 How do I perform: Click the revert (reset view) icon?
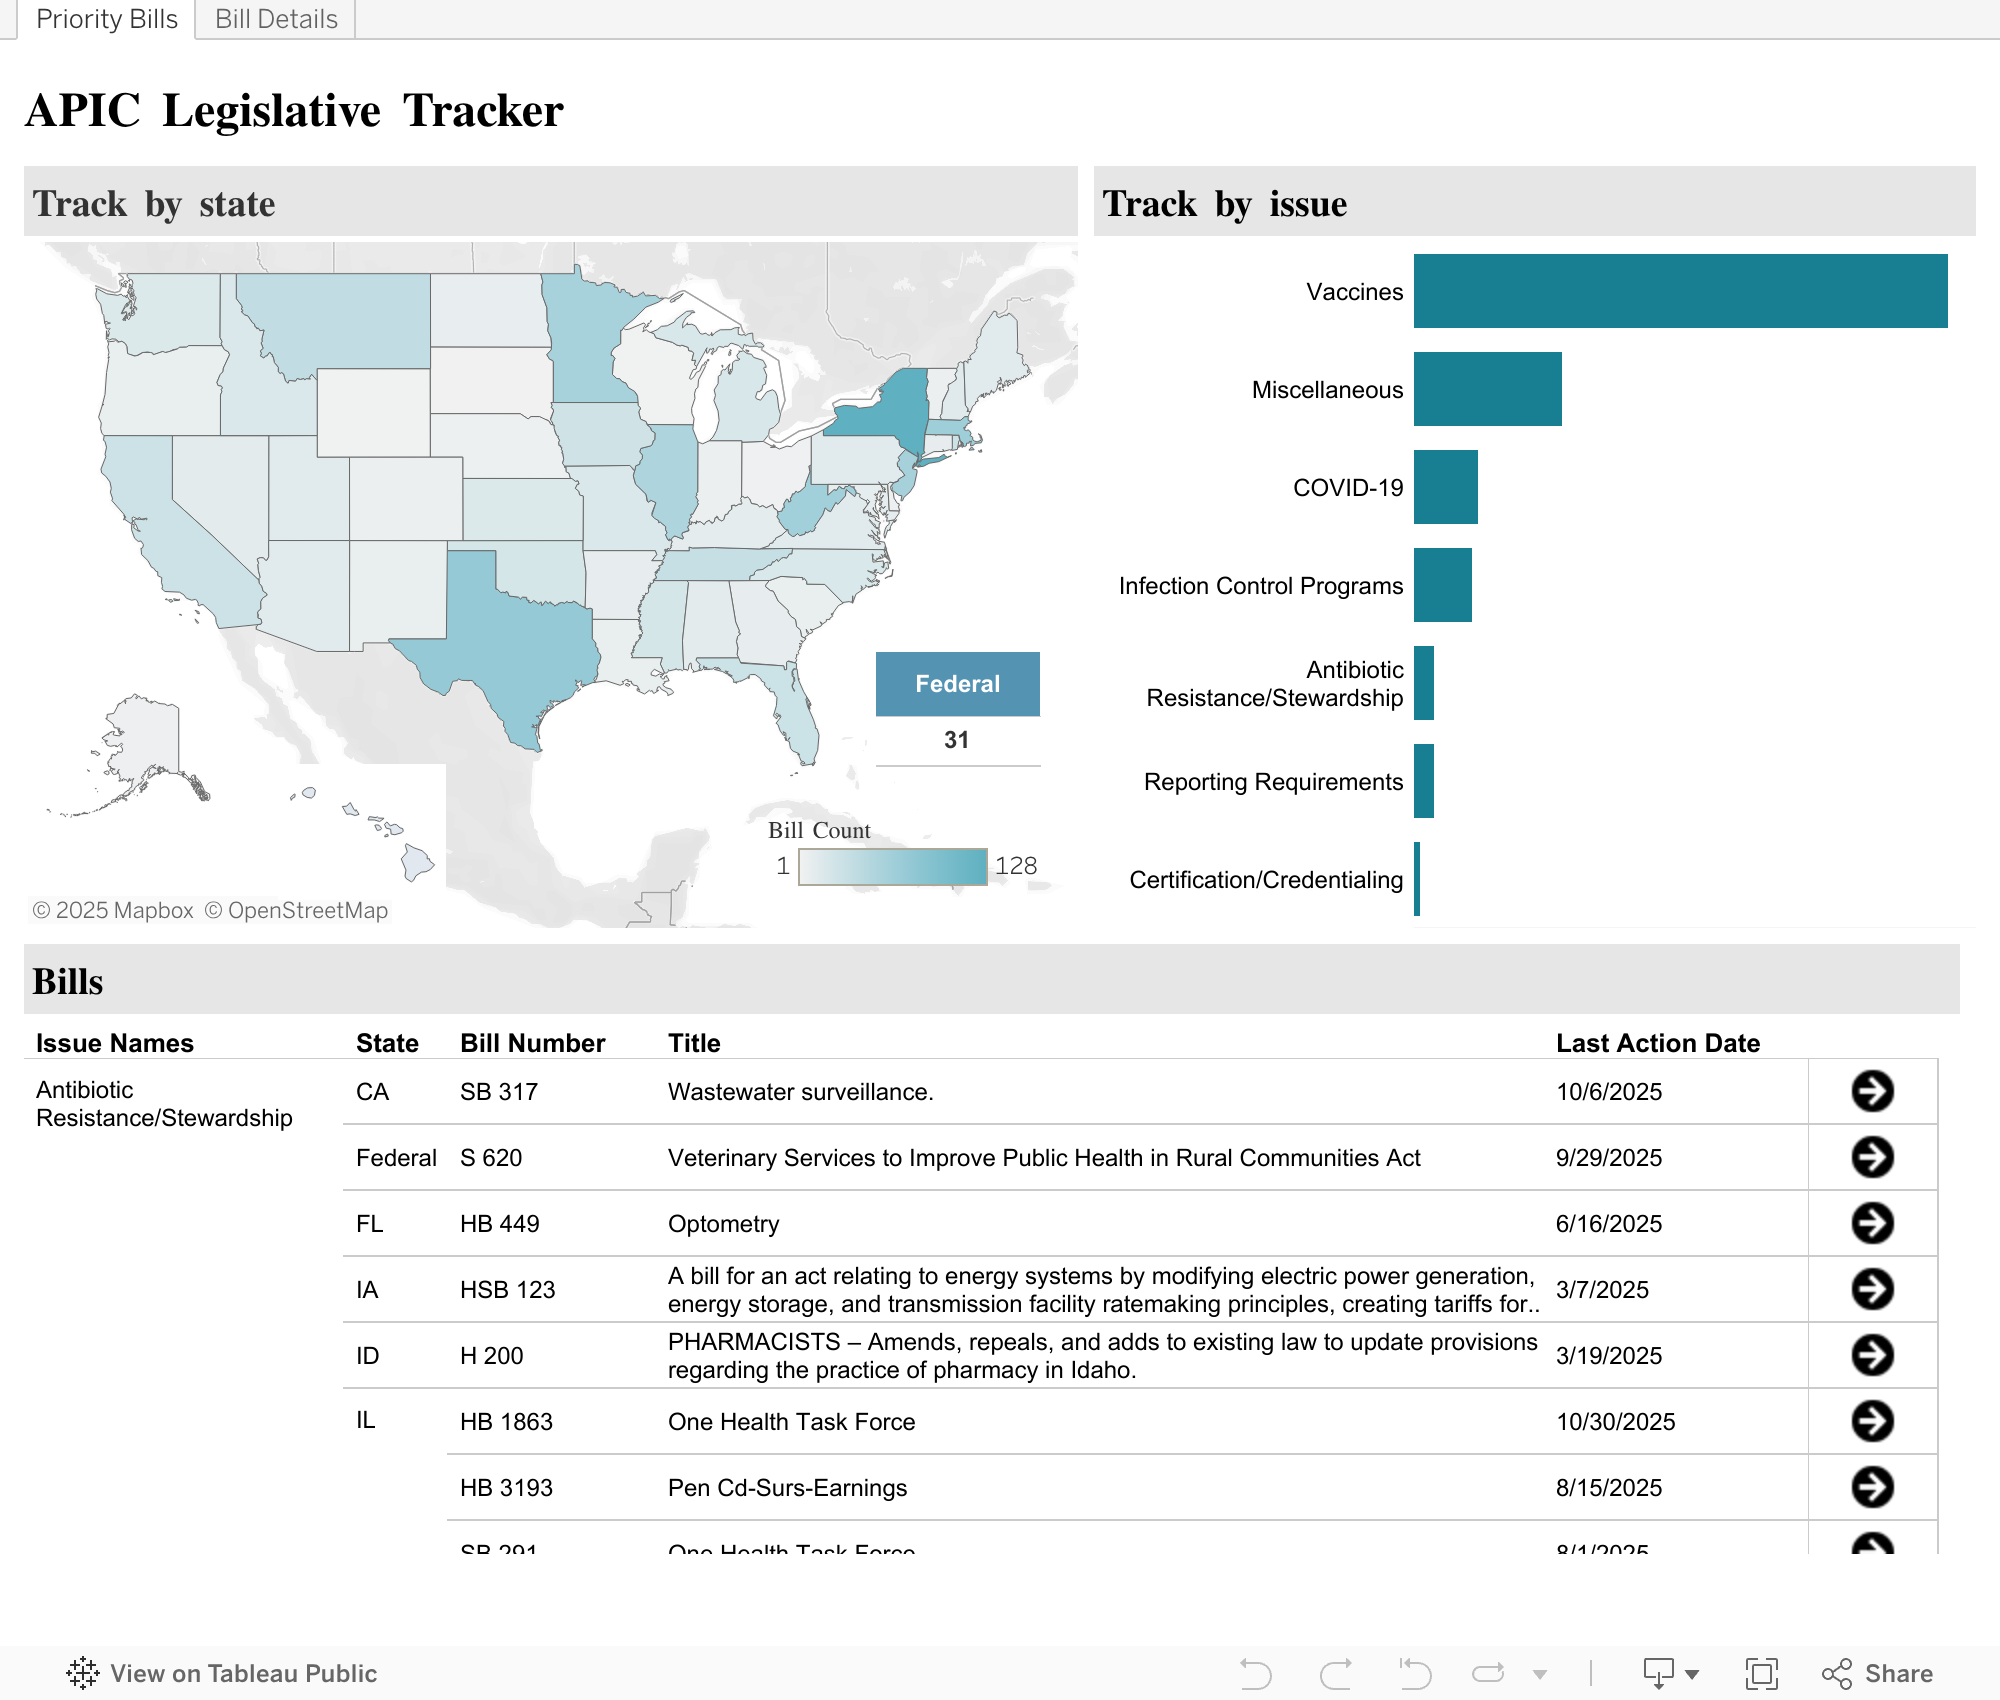(x=1415, y=1673)
